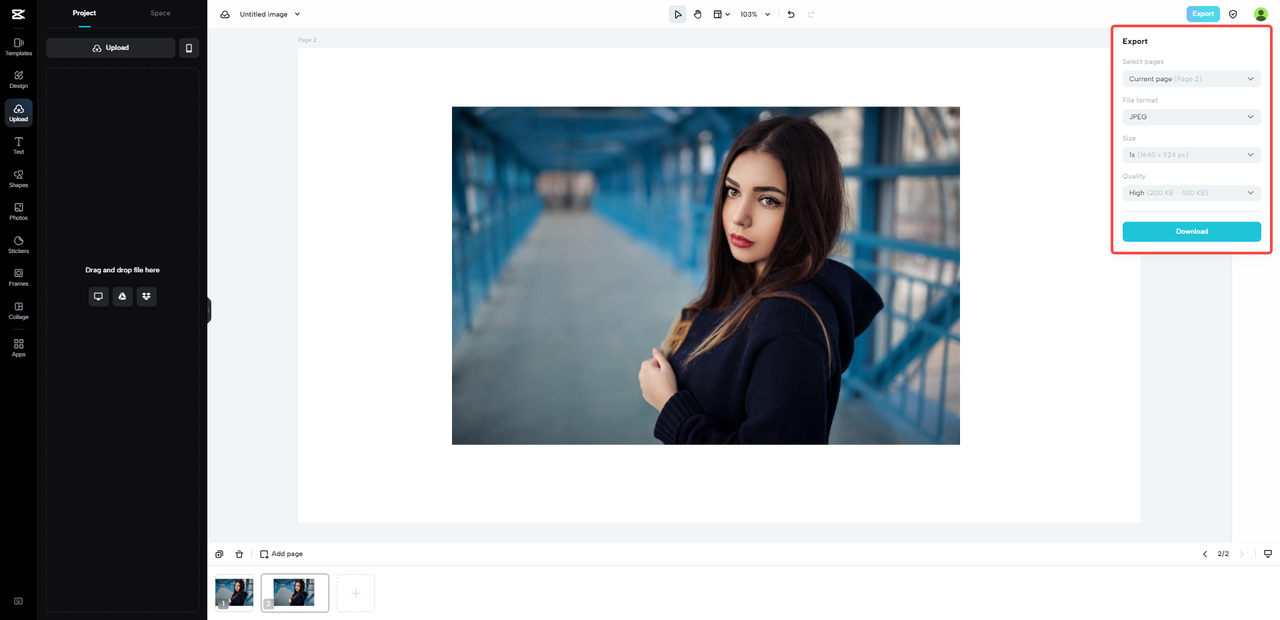This screenshot has height=620, width=1280.
Task: Click the keyboard shortcuts icon bottom left
Action: click(x=18, y=601)
